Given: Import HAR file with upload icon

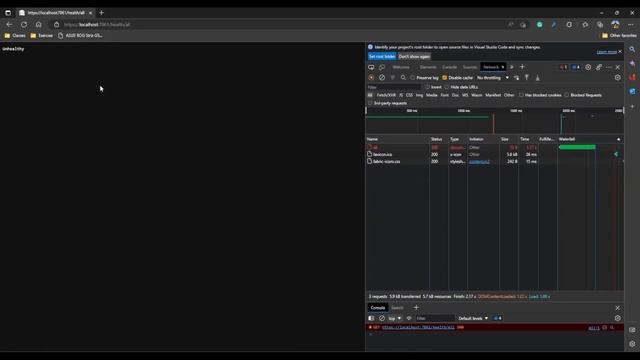Looking at the screenshot, I should point(527,78).
